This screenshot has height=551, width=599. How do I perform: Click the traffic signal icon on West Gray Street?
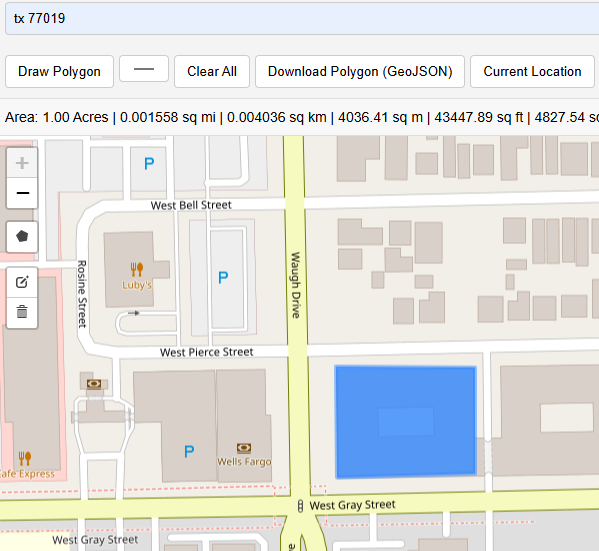pos(300,506)
